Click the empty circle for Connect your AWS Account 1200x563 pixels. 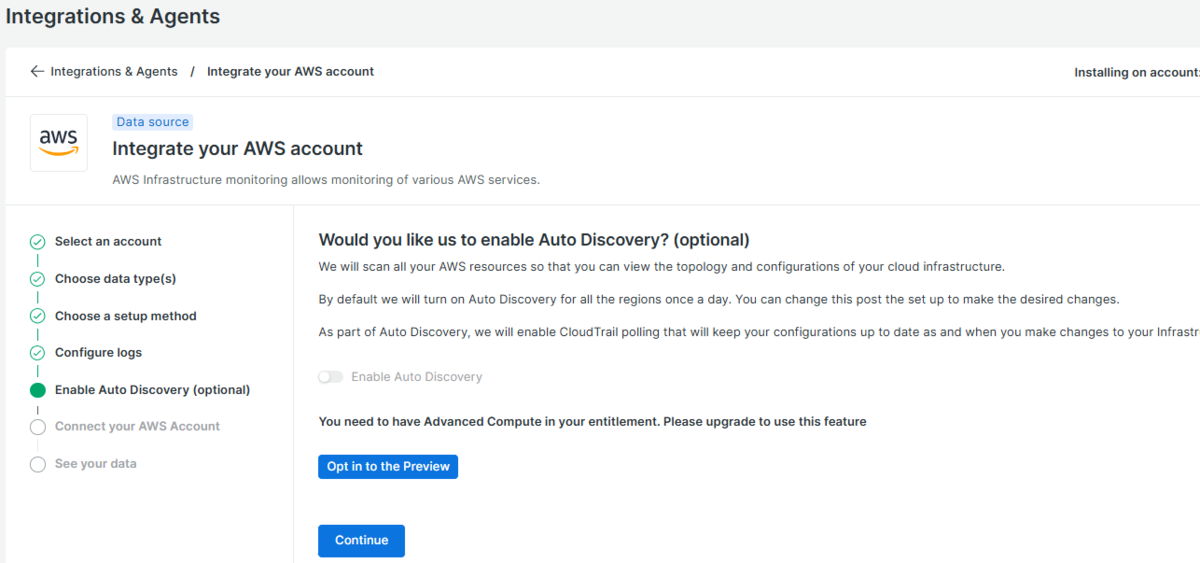click(x=38, y=427)
